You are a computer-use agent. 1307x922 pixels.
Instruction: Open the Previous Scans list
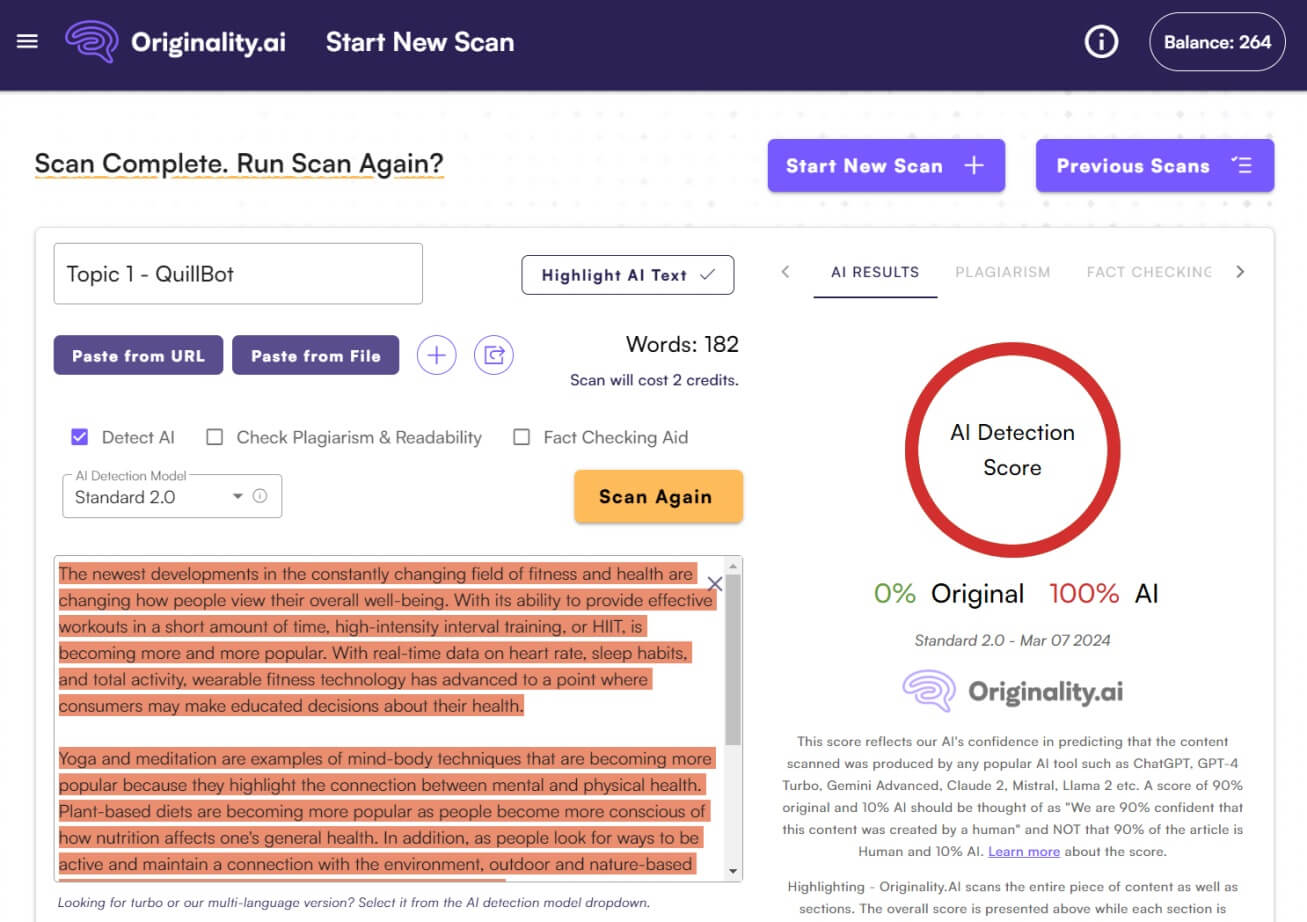[1154, 166]
